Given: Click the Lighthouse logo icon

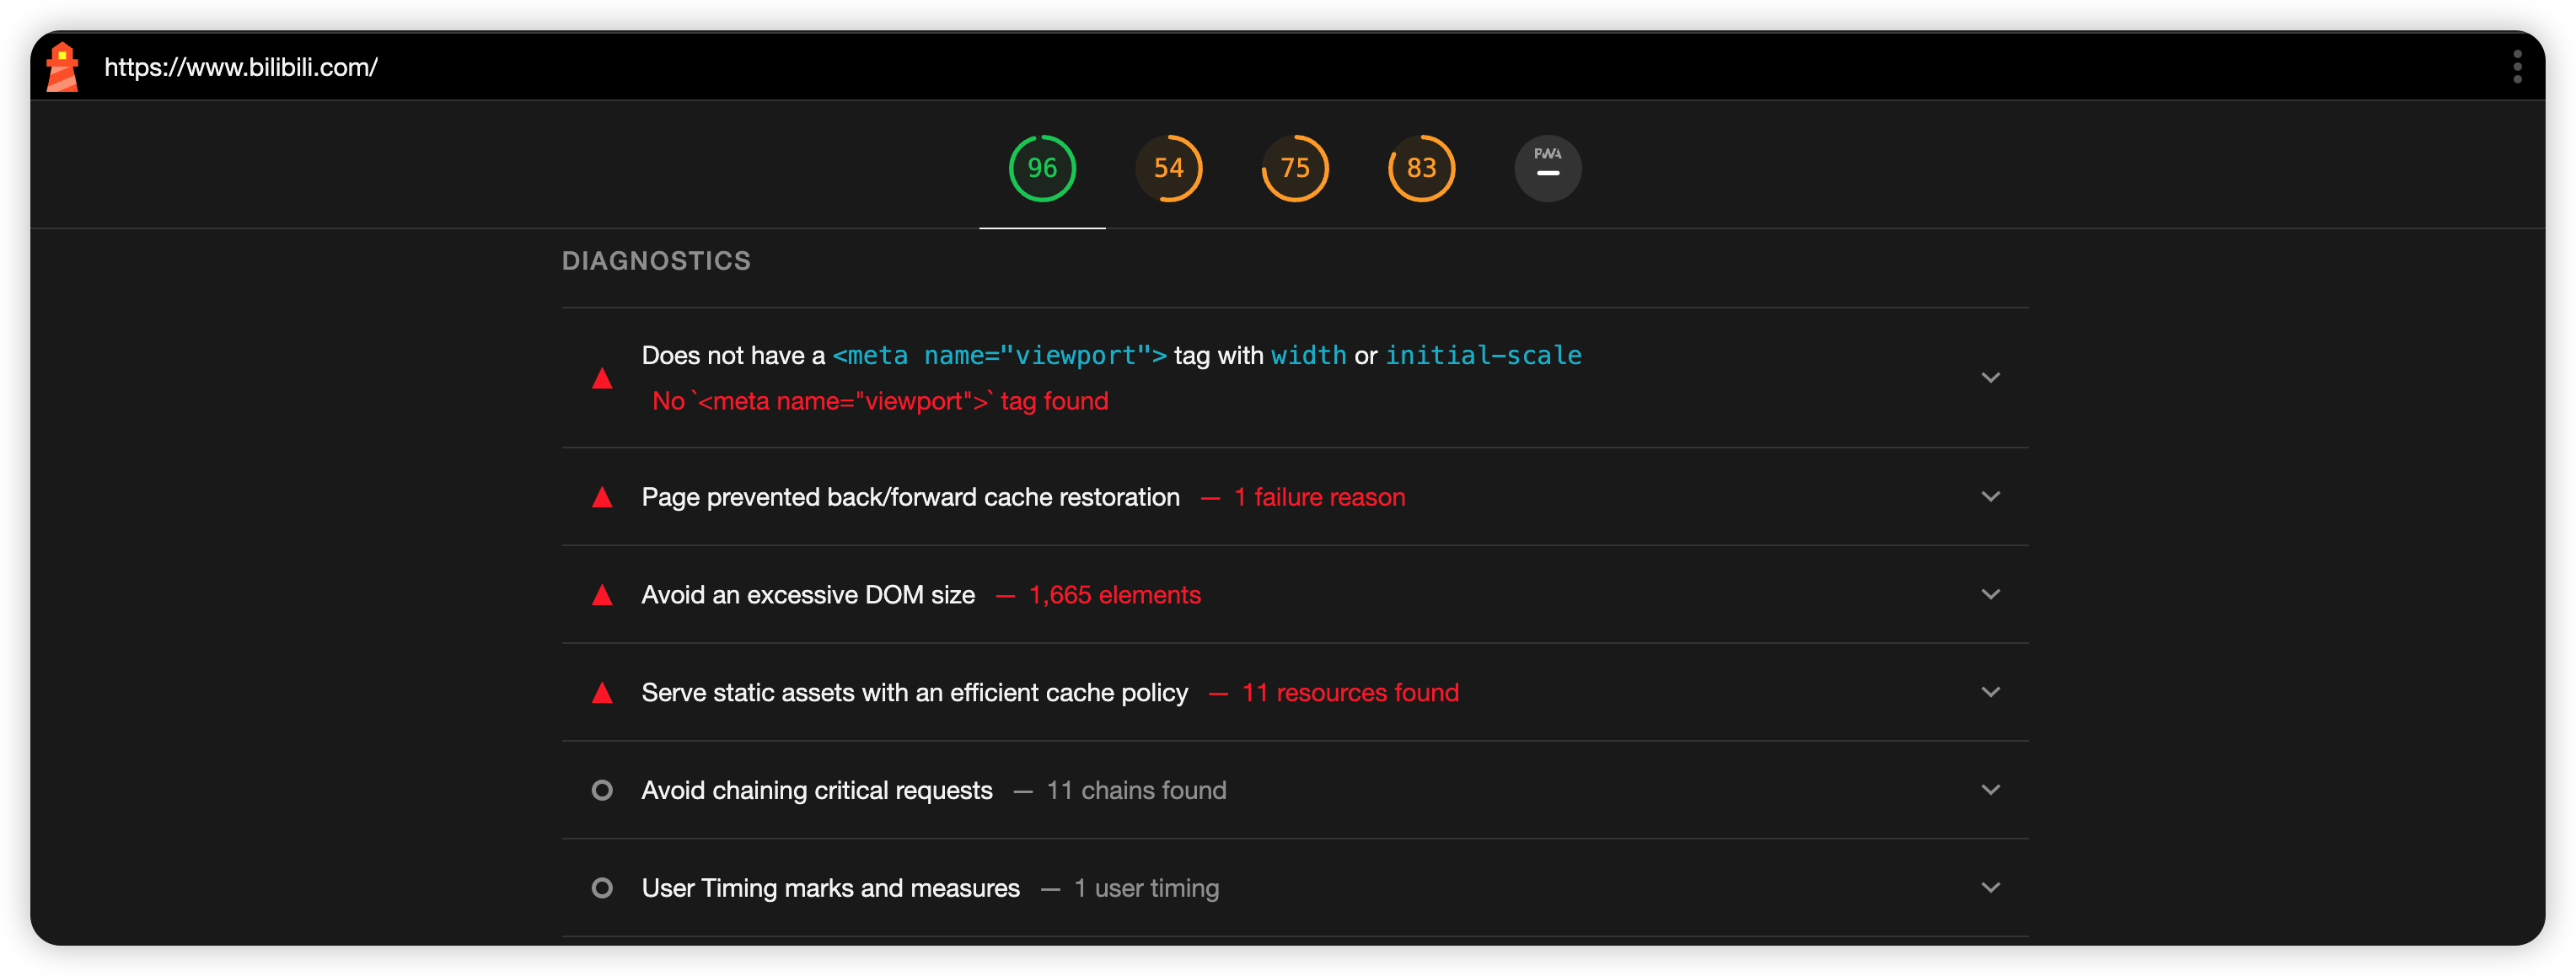Looking at the screenshot, I should (x=62, y=67).
